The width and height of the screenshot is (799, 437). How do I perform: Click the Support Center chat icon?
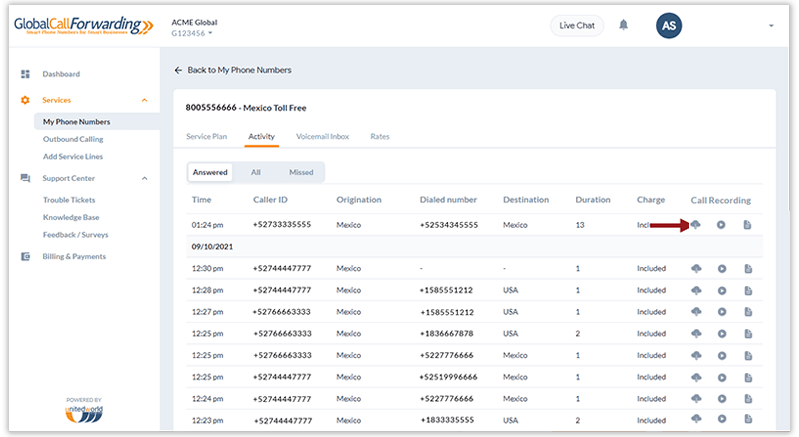pos(25,178)
